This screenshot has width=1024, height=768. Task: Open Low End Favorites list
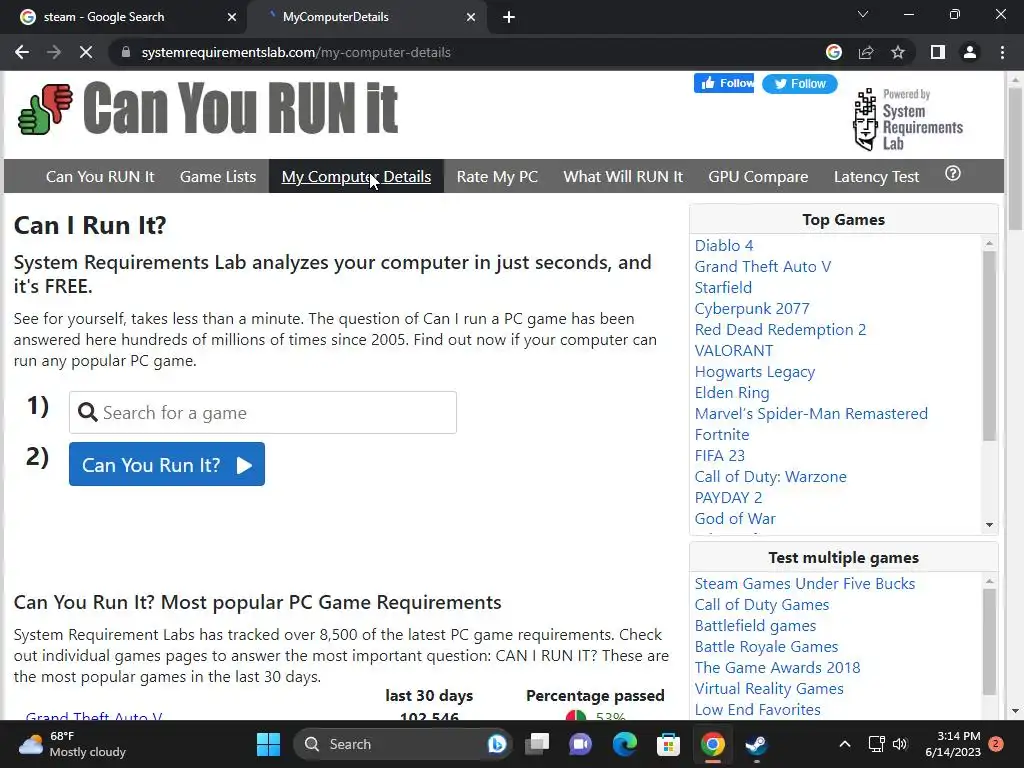pyautogui.click(x=758, y=709)
